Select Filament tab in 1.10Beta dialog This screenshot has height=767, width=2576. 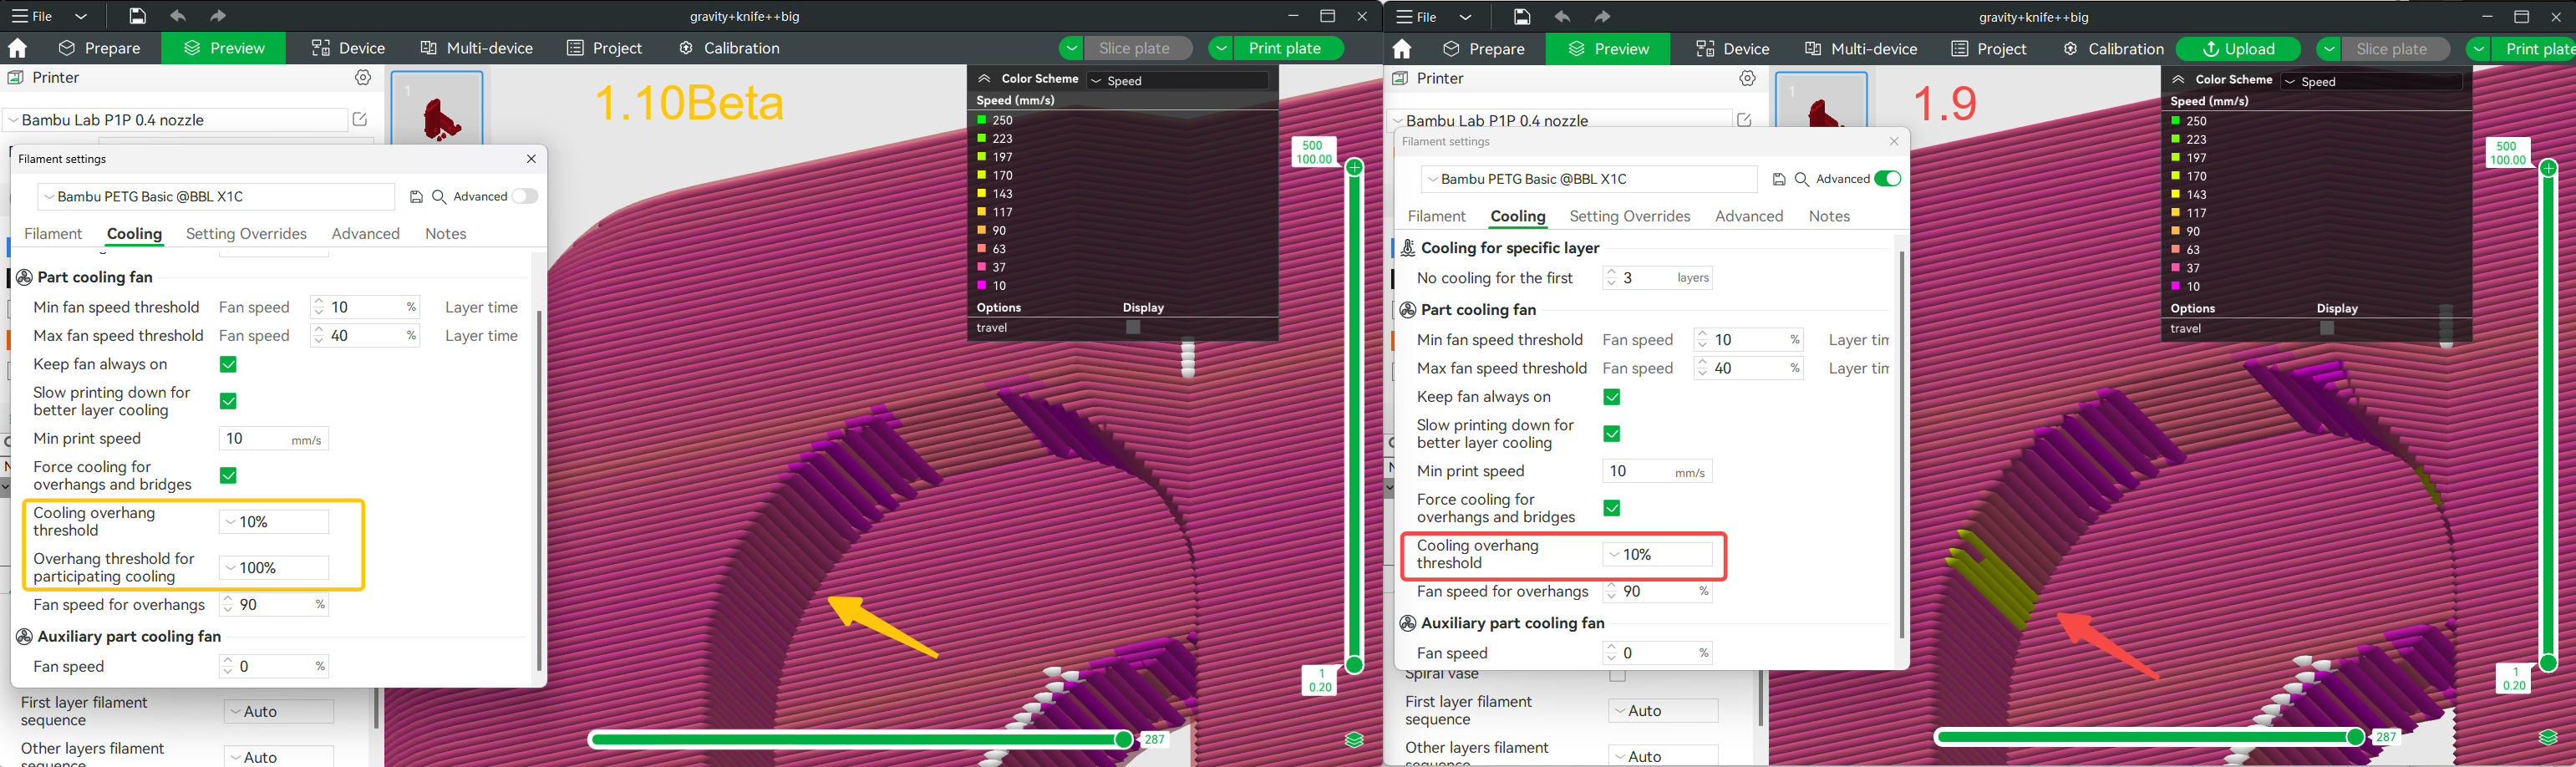tap(53, 233)
